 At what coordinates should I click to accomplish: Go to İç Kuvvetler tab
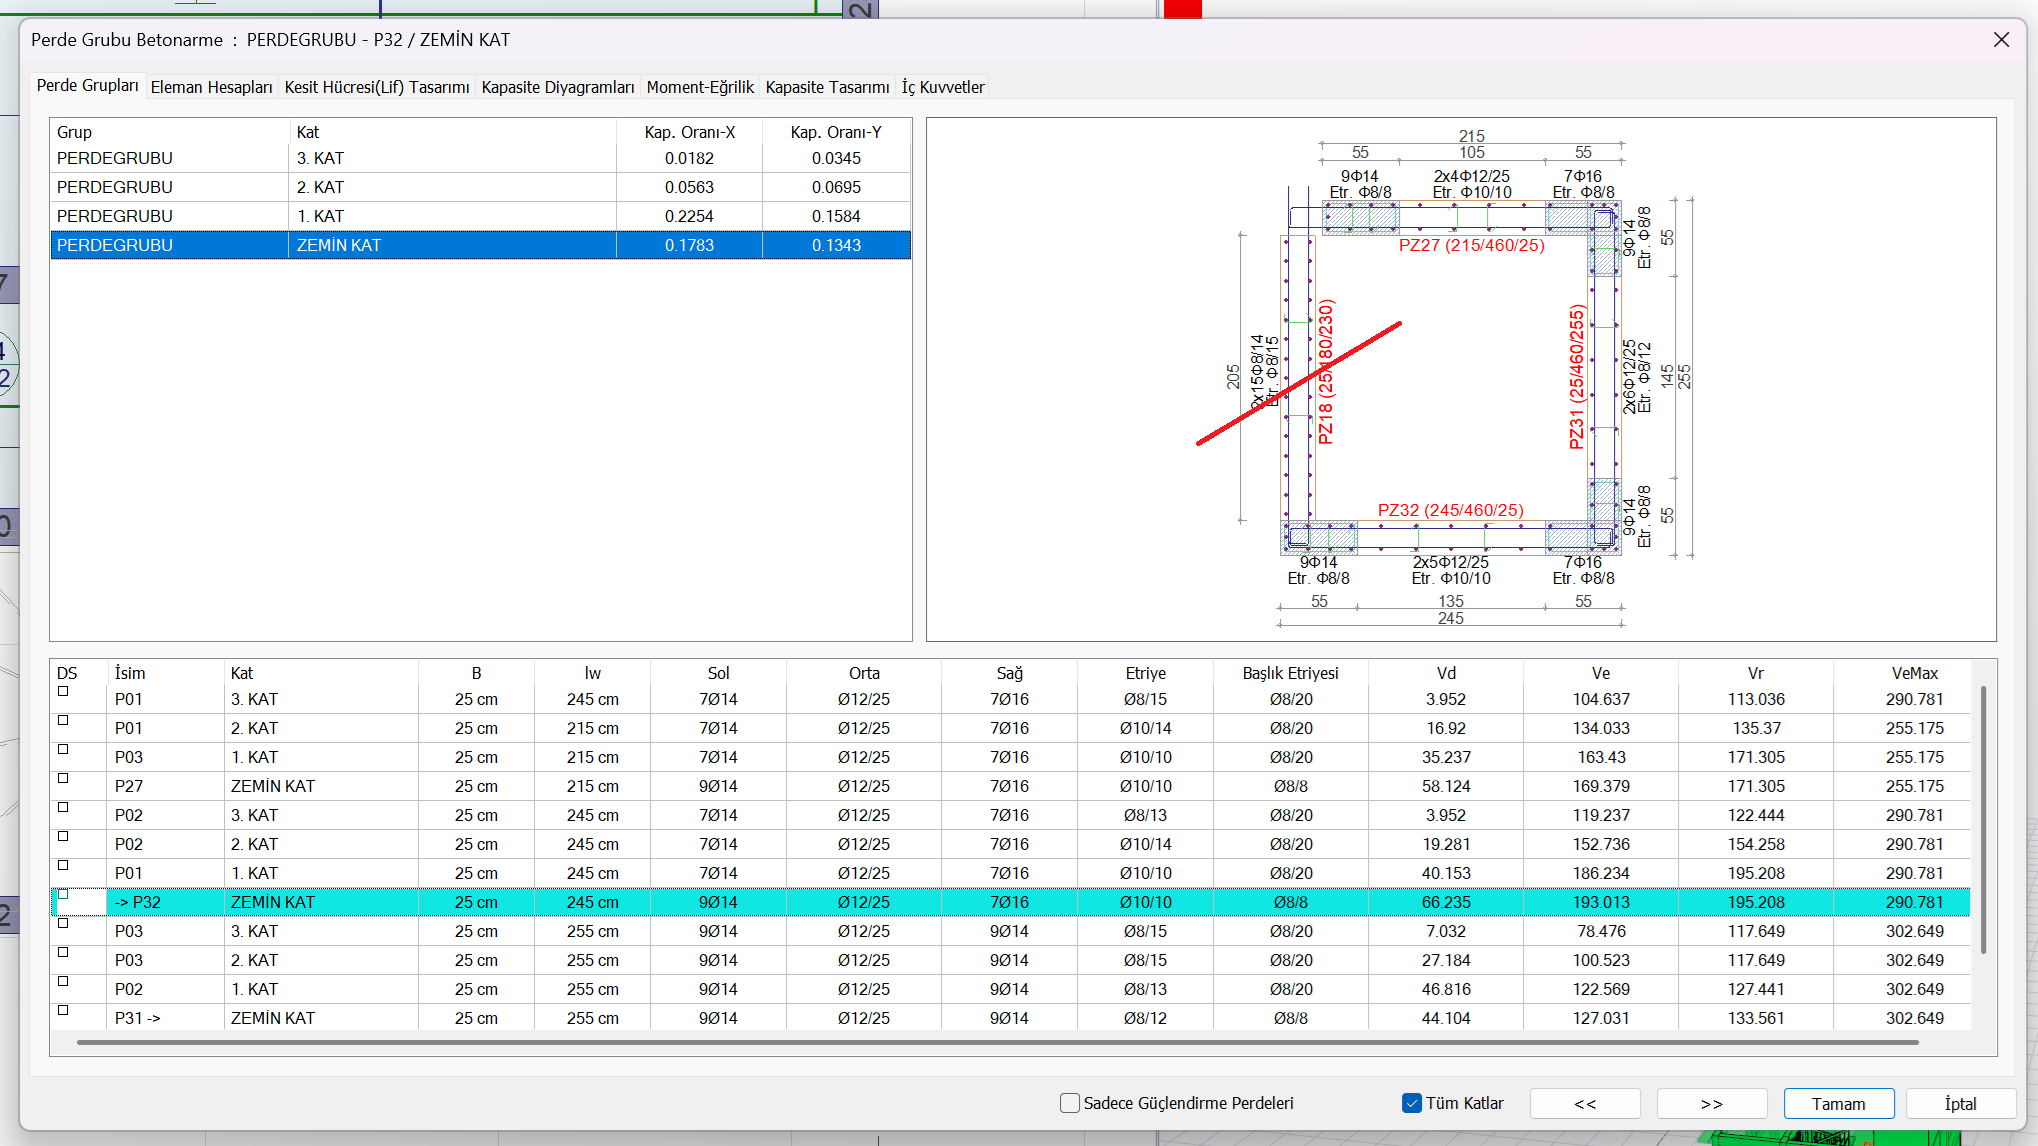coord(943,87)
